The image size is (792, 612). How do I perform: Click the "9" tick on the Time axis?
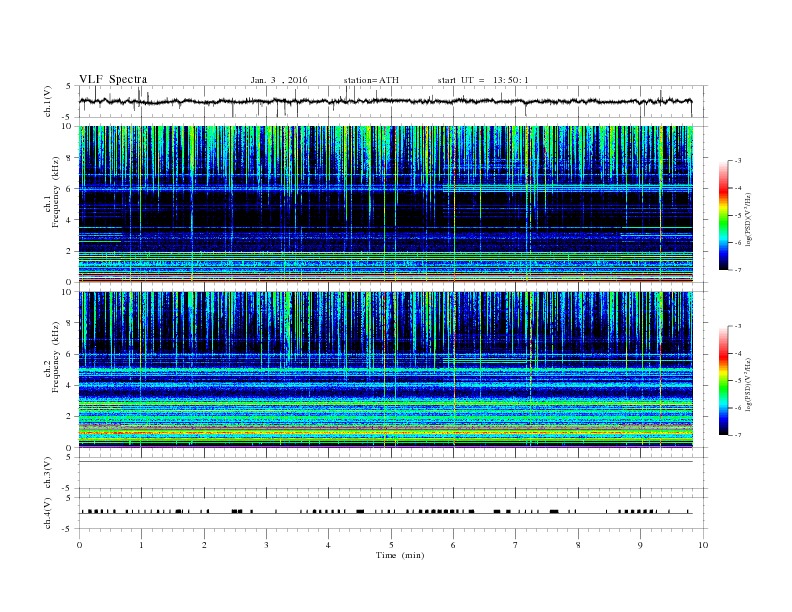pyautogui.click(x=640, y=545)
